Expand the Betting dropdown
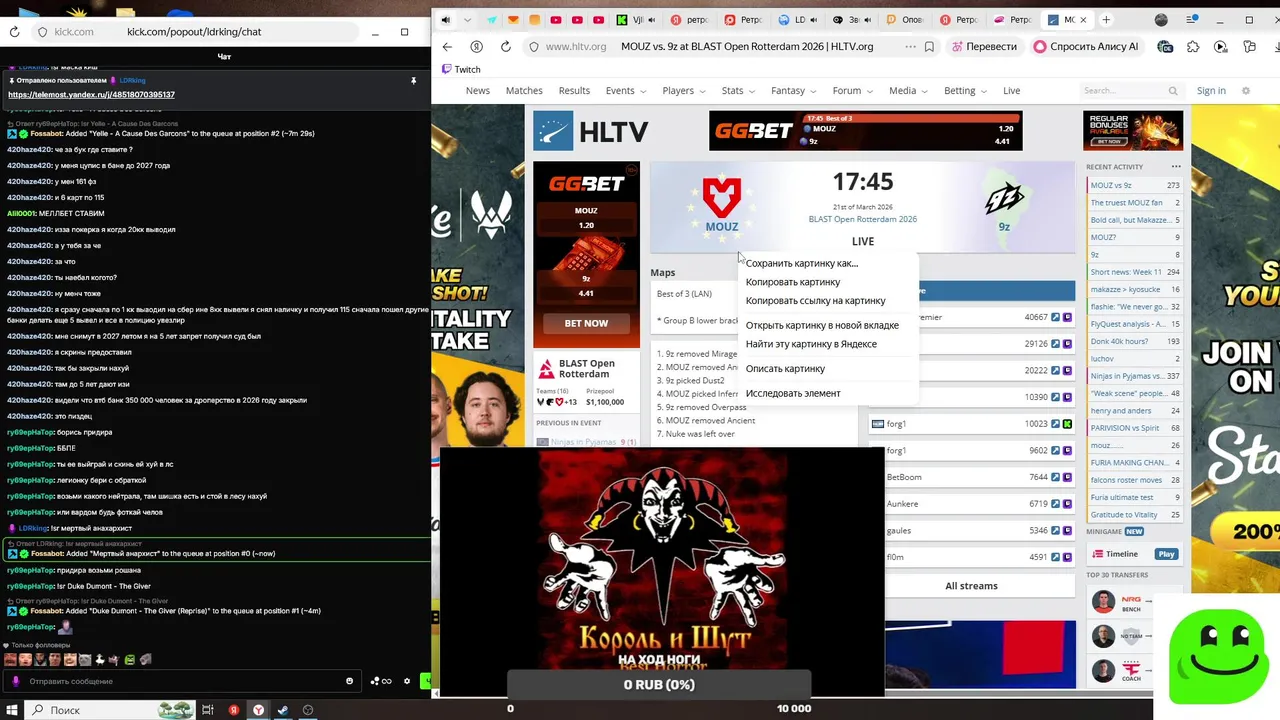 pyautogui.click(x=965, y=91)
